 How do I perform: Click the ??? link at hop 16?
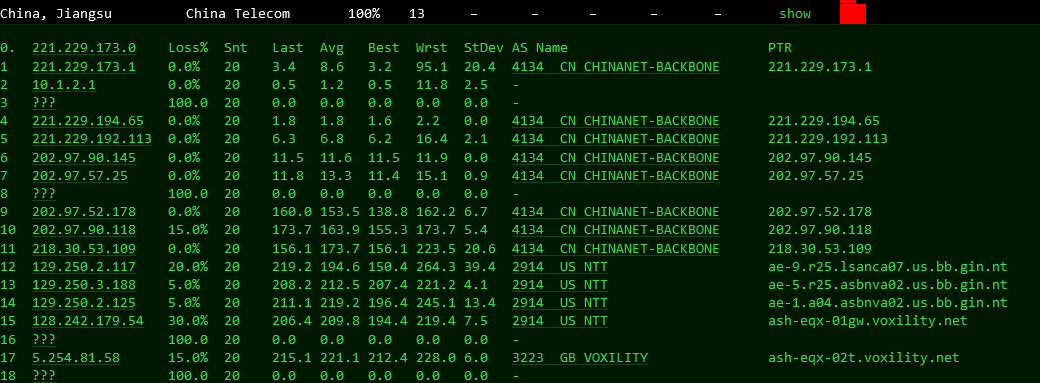pos(44,340)
